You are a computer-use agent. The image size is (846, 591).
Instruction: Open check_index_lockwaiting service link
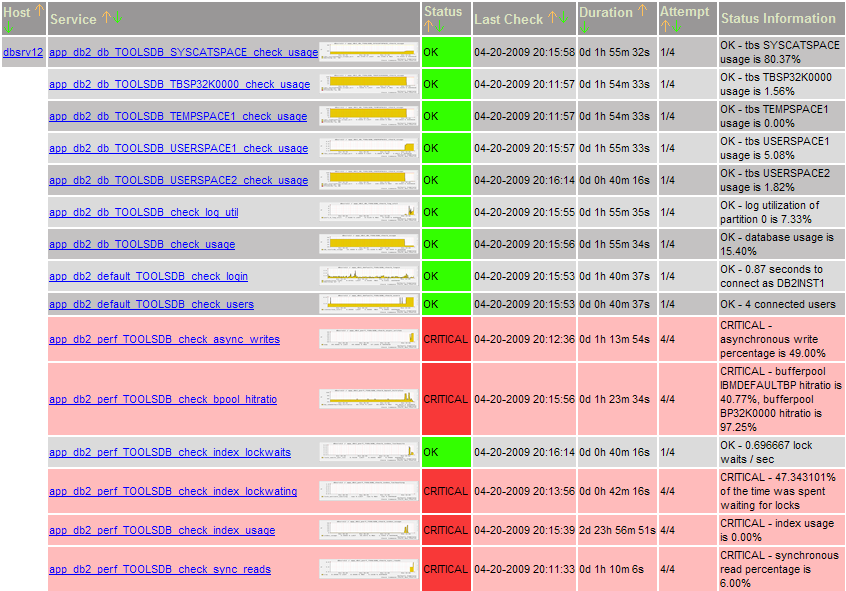(173, 491)
